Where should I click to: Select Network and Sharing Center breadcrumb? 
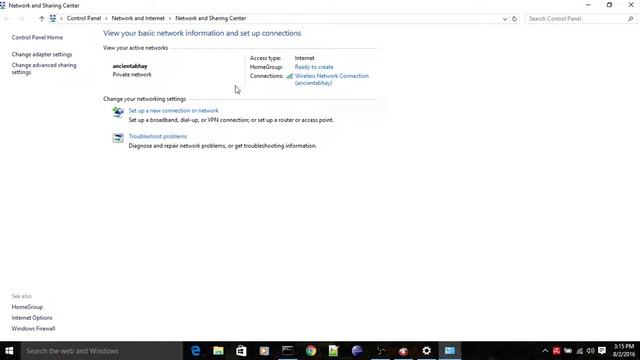(x=211, y=18)
